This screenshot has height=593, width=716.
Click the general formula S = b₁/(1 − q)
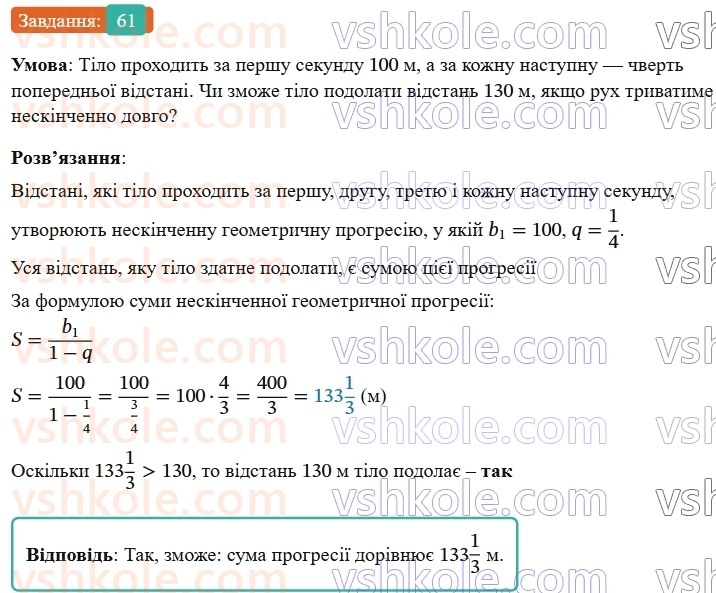[52, 340]
